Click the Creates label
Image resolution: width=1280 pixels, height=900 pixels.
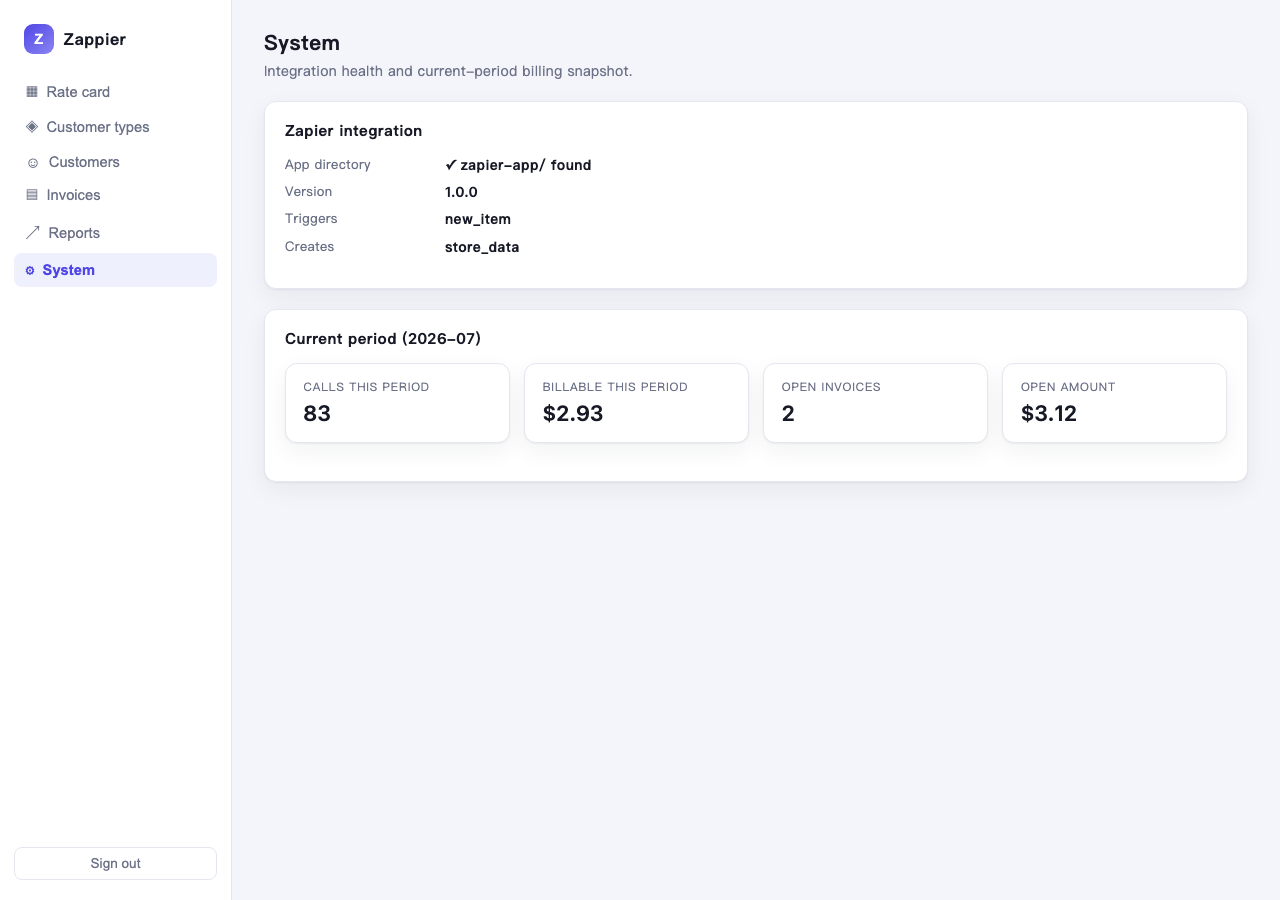click(309, 246)
